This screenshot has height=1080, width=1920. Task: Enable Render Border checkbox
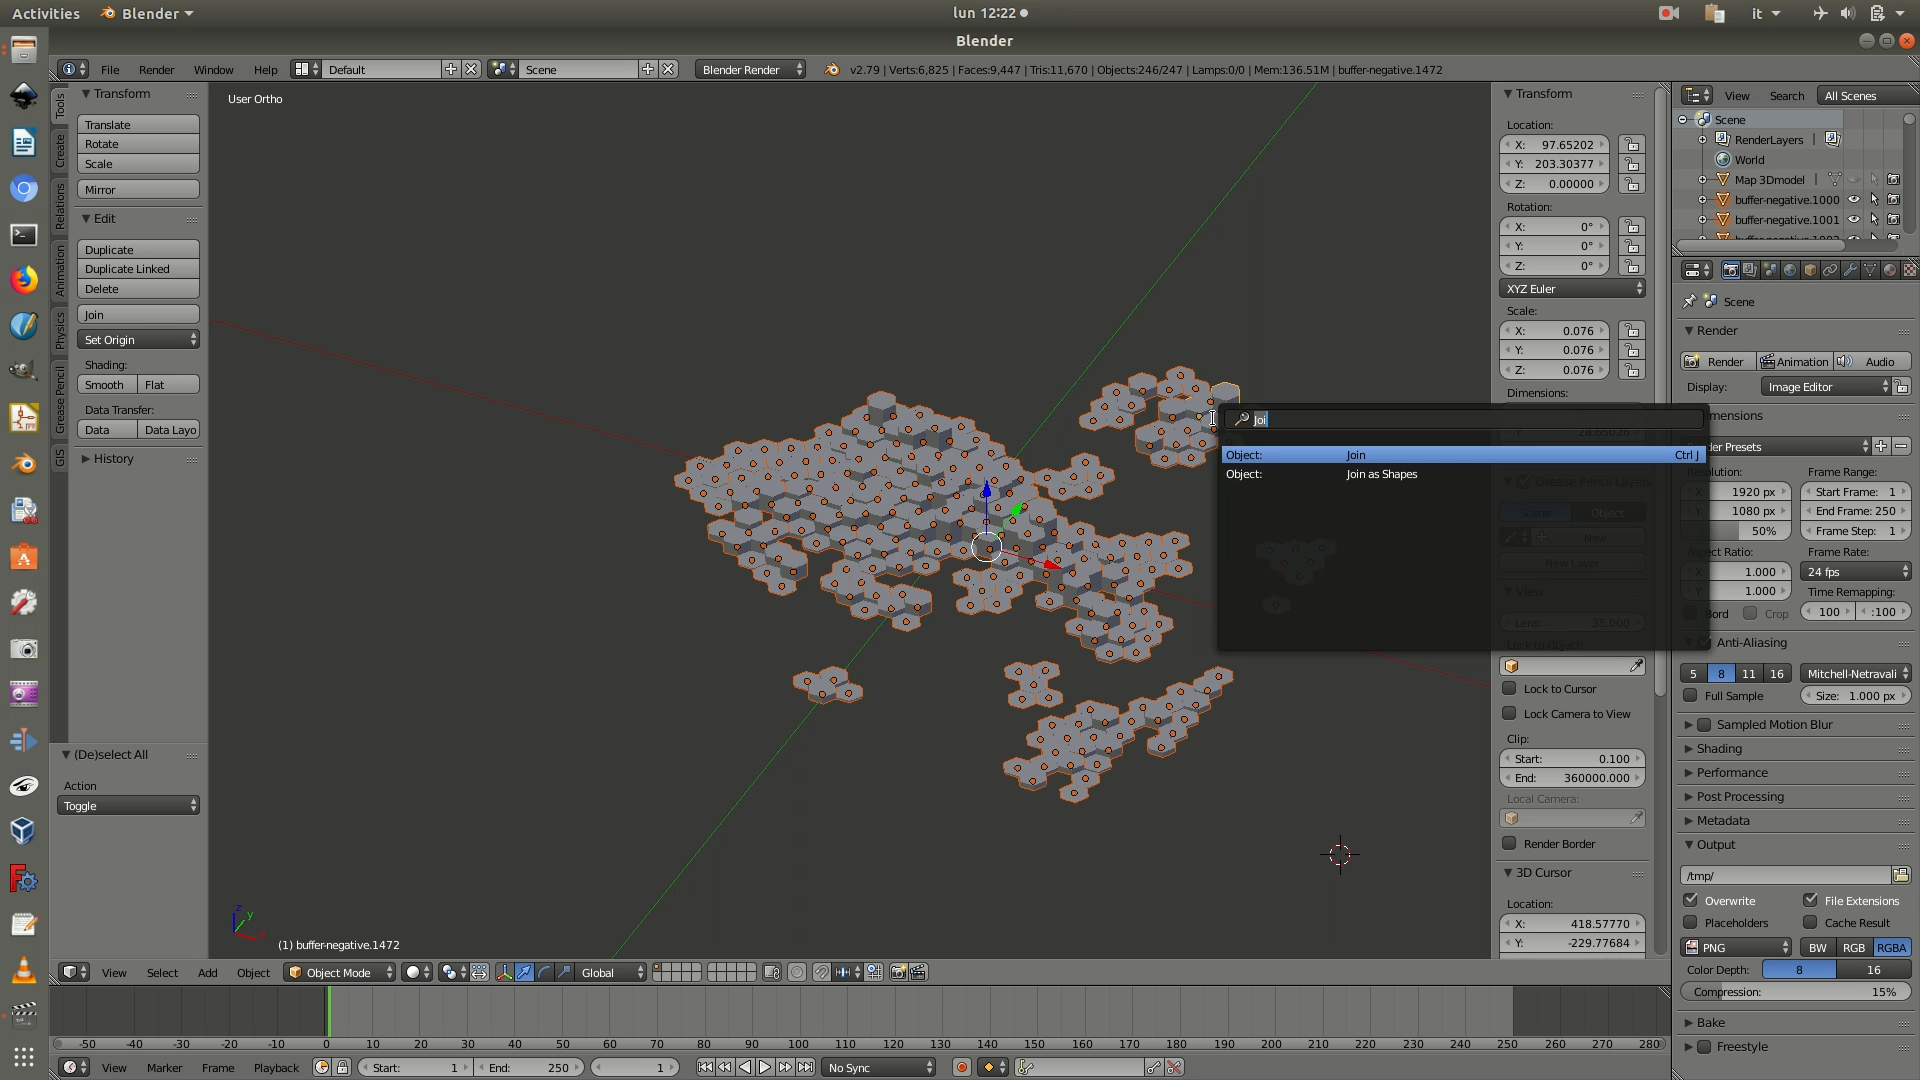tap(1509, 843)
